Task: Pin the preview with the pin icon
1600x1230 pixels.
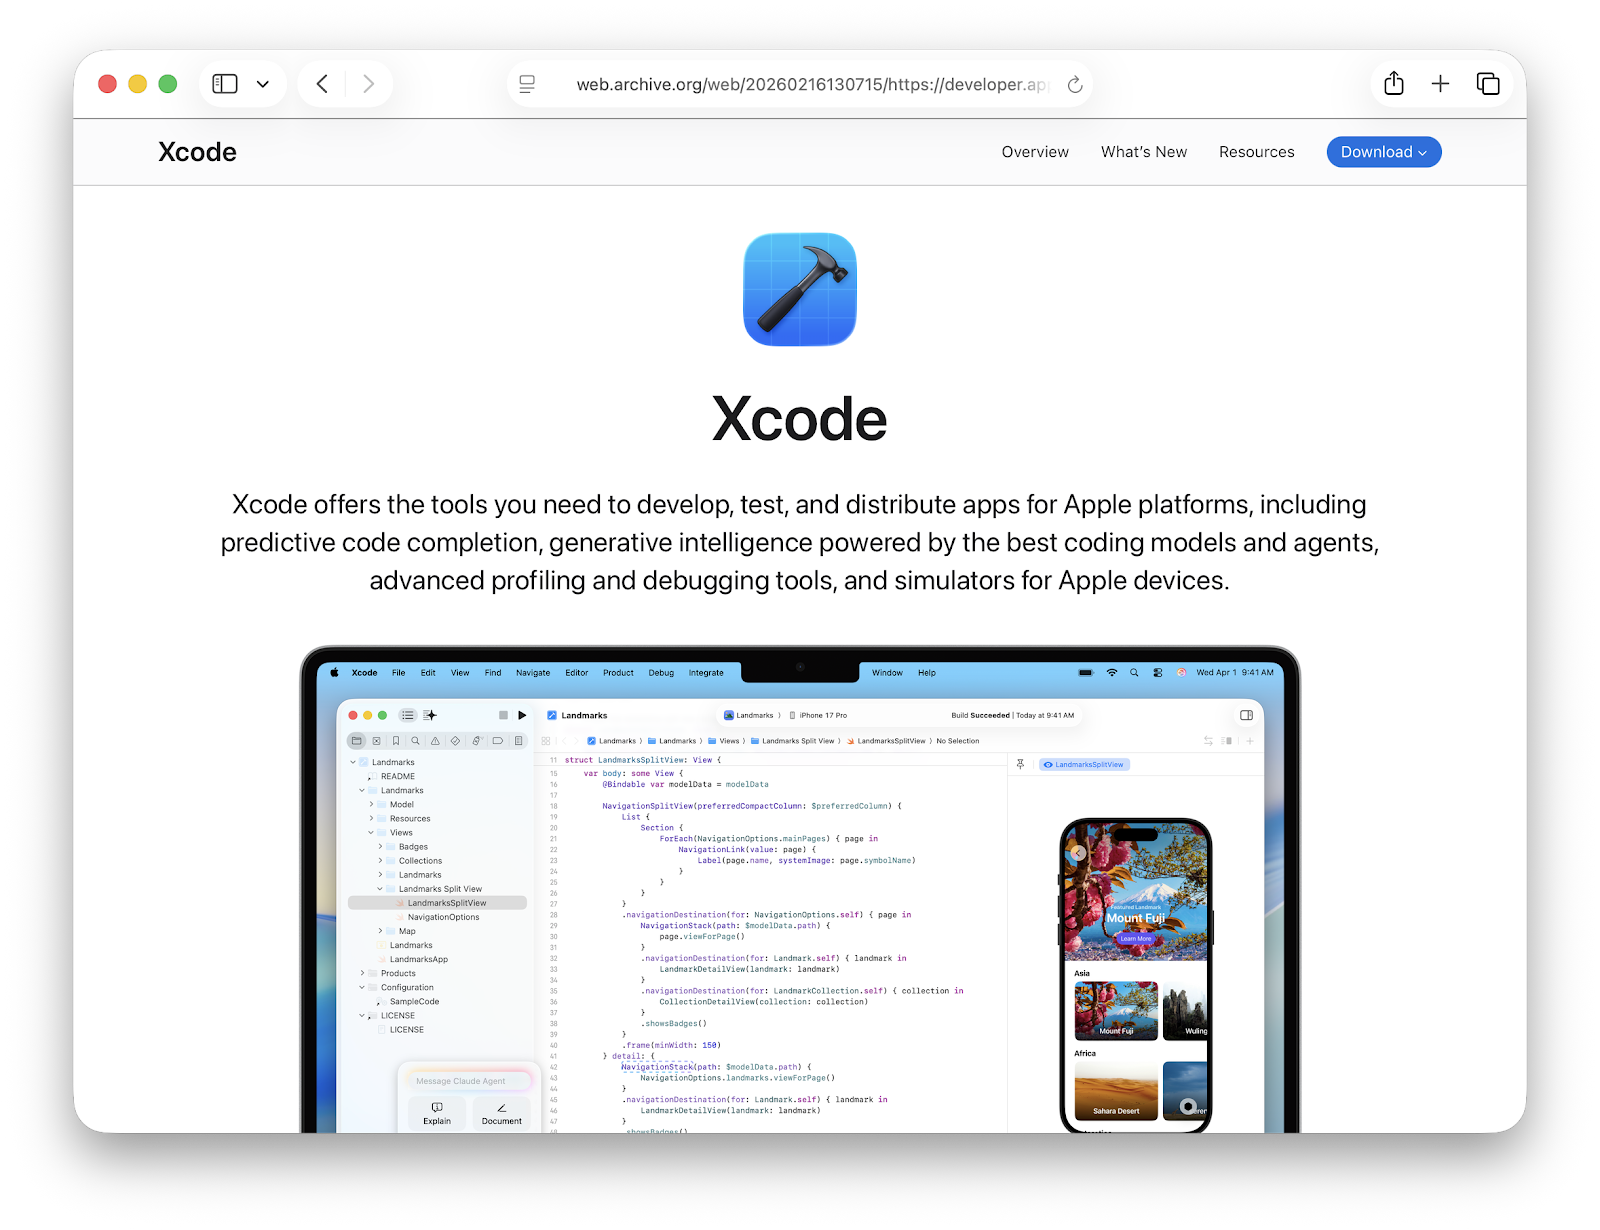Action: click(1020, 764)
